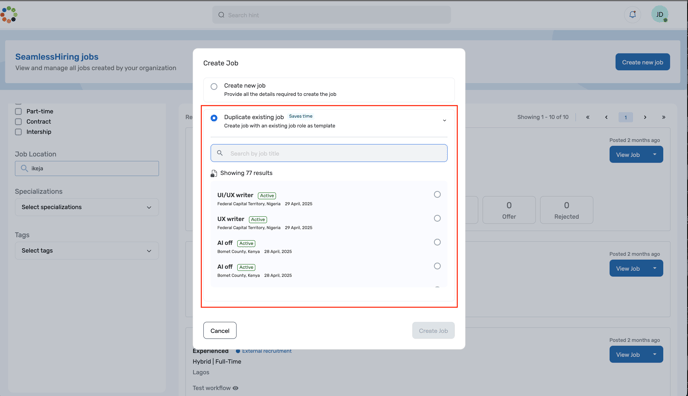
Task: Open the first View Job dropdown arrow
Action: 655,154
